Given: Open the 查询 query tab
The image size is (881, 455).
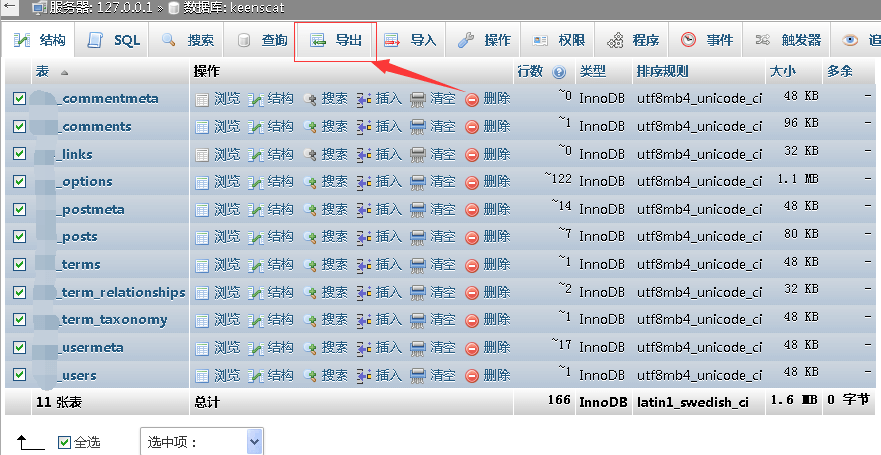Looking at the screenshot, I should 261,40.
